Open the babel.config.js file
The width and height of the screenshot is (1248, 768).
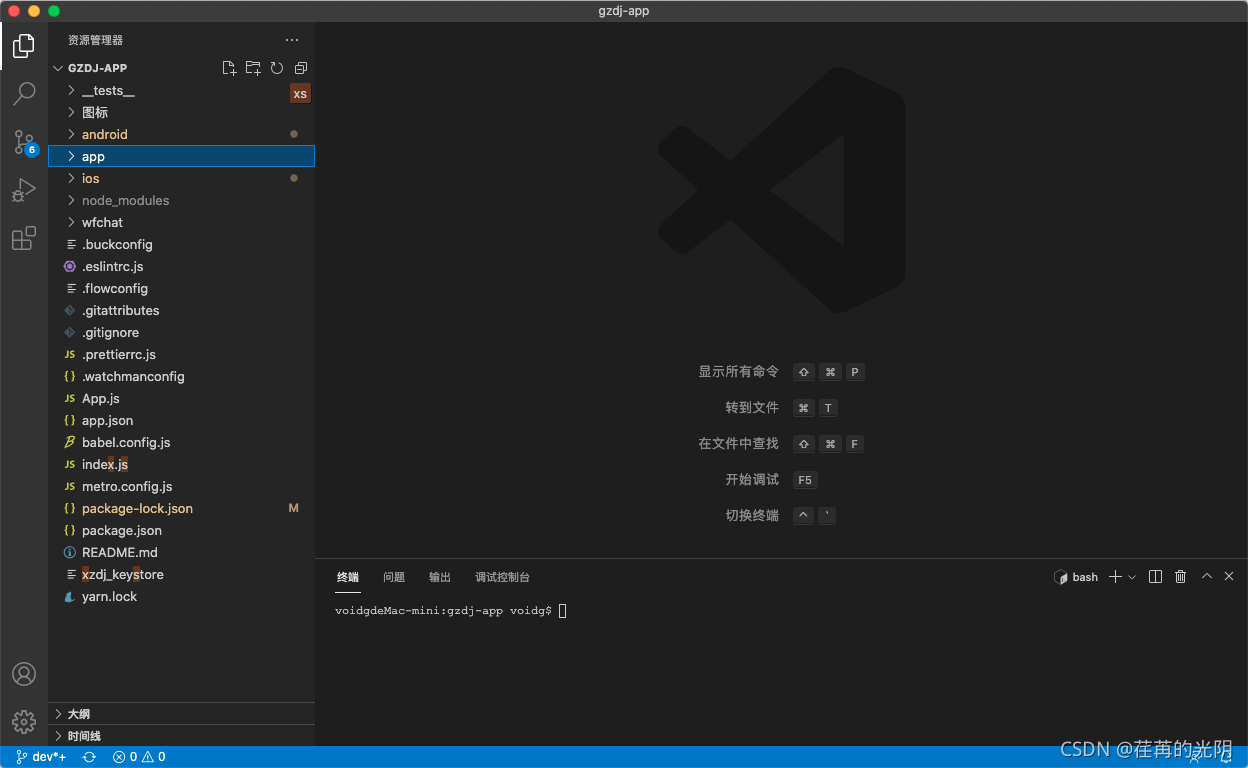tap(182, 442)
